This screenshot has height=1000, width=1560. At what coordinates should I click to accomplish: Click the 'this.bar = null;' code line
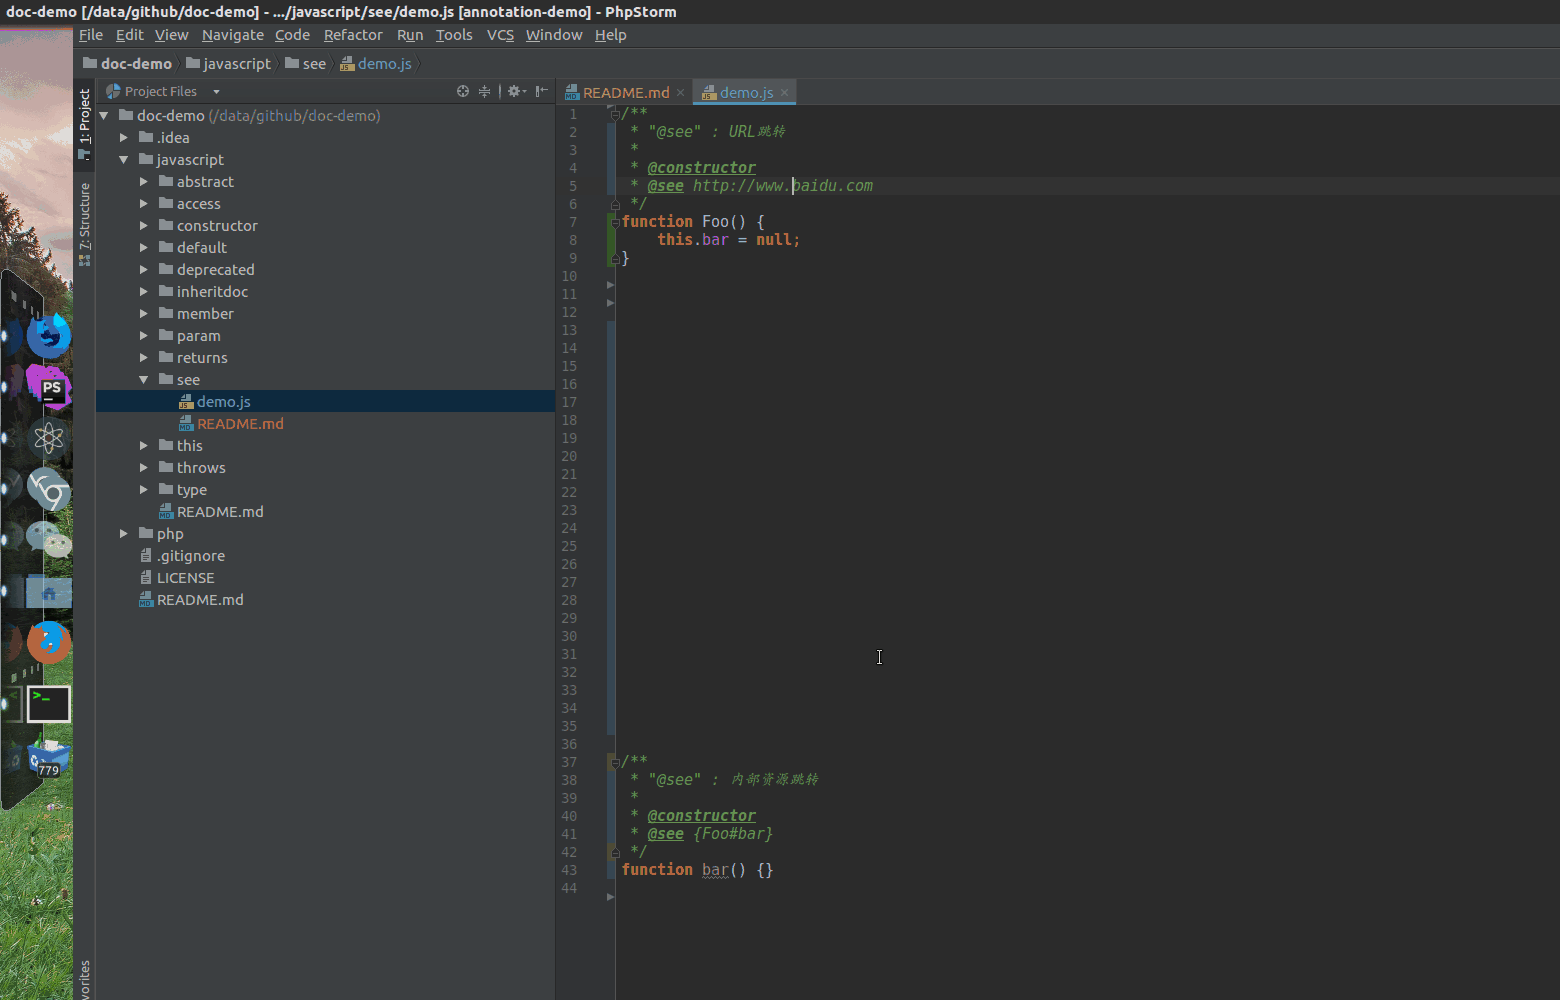pyautogui.click(x=729, y=240)
